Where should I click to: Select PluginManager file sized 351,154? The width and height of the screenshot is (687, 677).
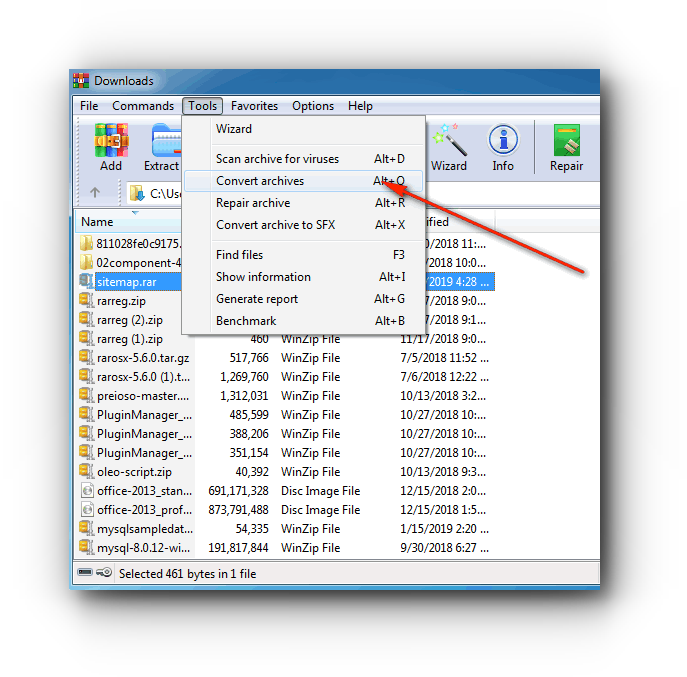145,453
